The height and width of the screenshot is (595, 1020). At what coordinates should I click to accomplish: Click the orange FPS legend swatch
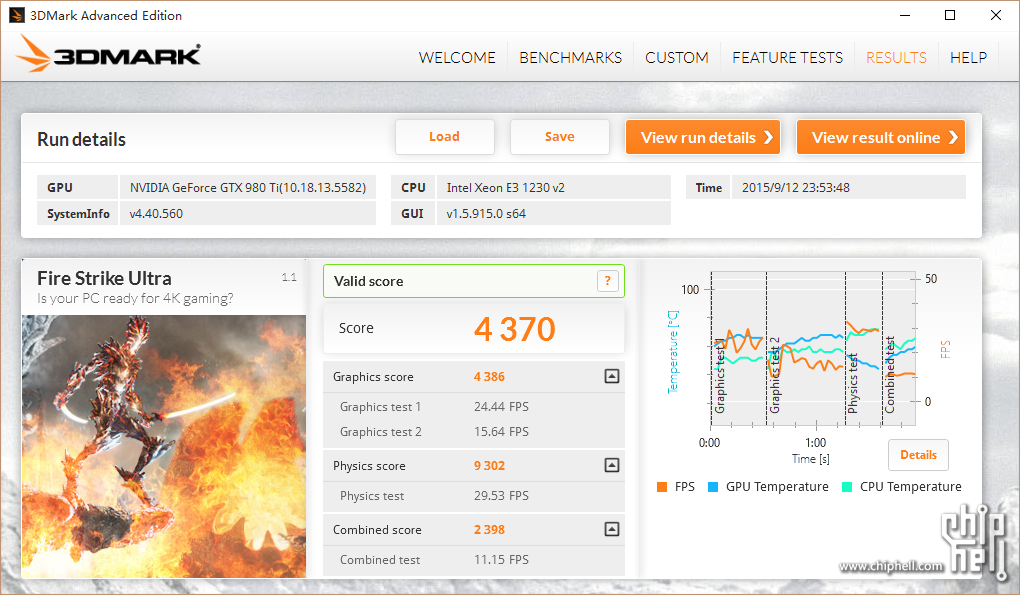[x=662, y=487]
